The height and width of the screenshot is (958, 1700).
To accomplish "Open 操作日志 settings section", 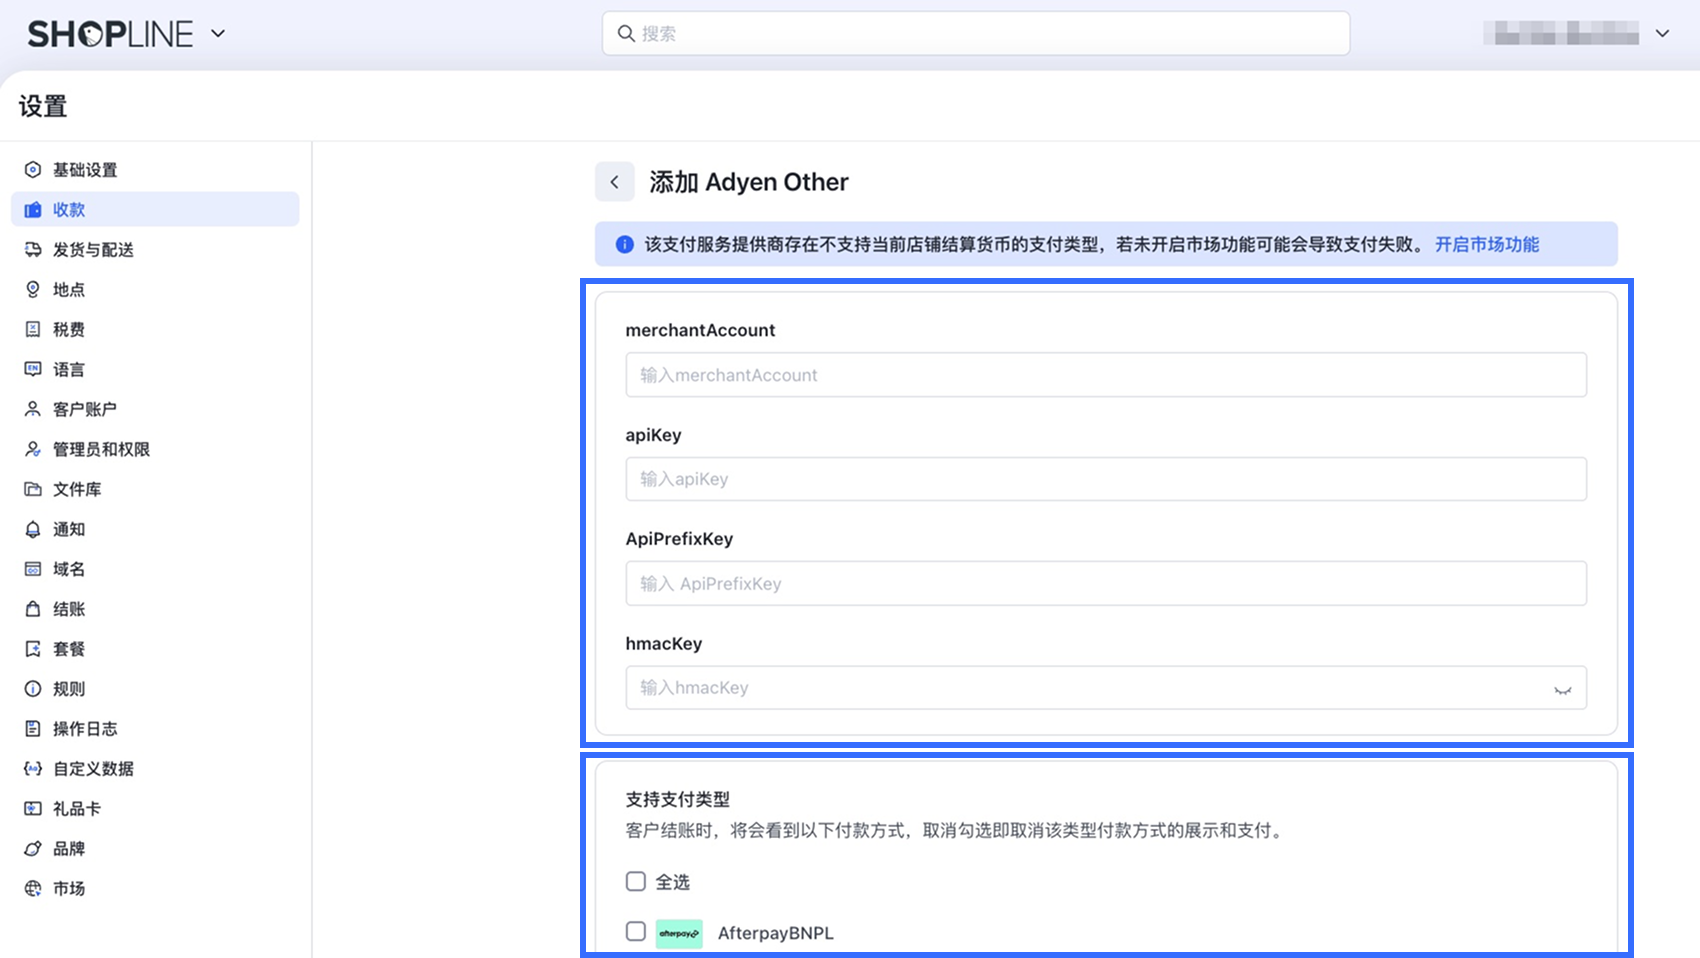I will (x=155, y=729).
